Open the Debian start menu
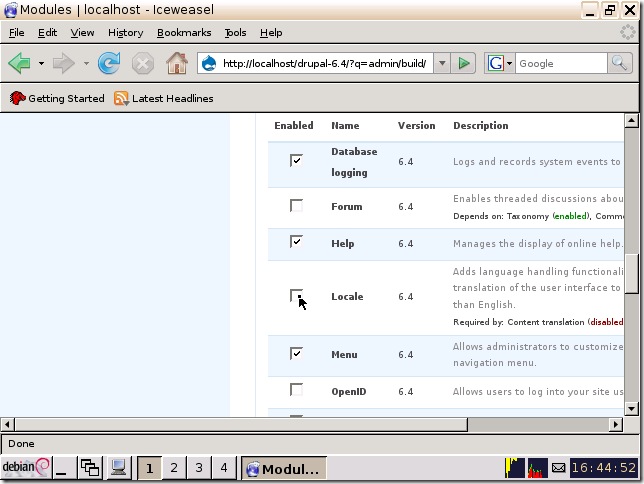The image size is (644, 484). coord(26,467)
